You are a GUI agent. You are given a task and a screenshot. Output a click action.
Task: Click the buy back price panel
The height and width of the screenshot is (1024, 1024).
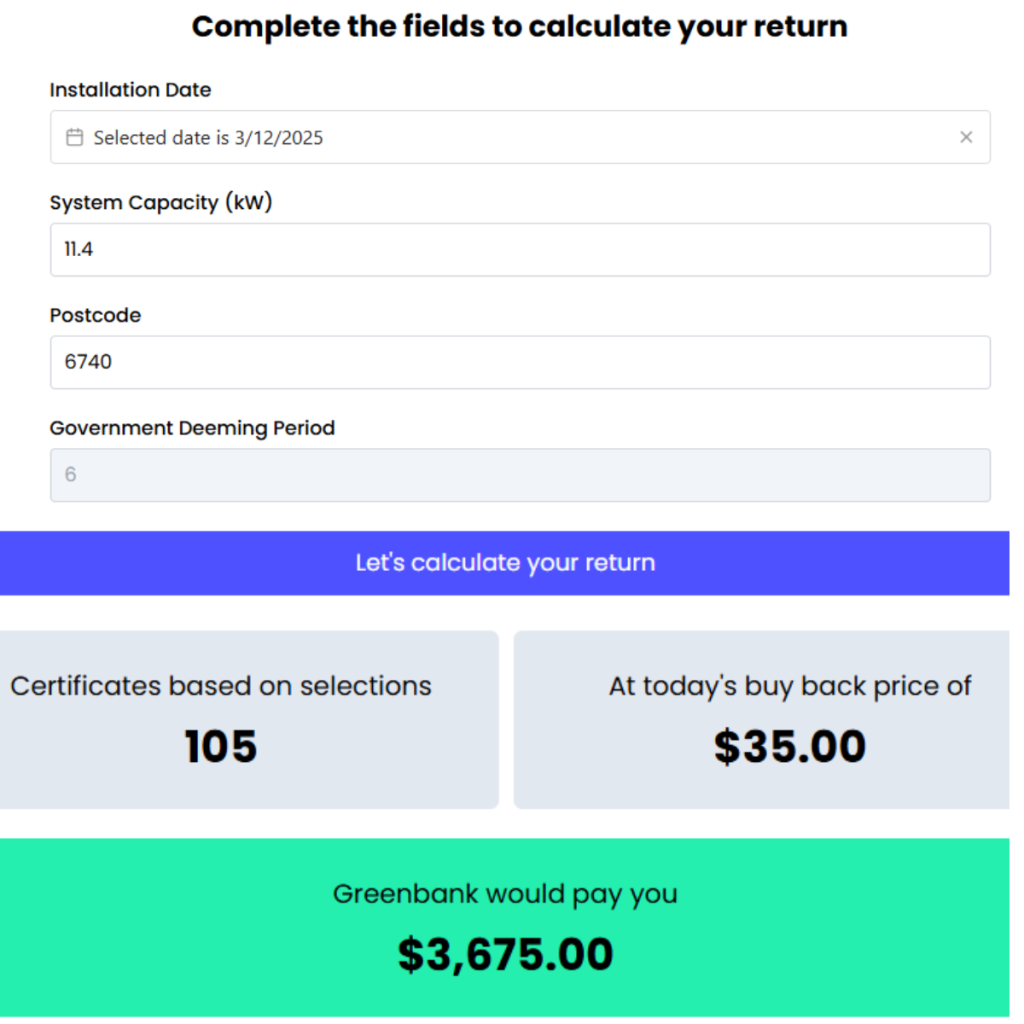pos(768,719)
